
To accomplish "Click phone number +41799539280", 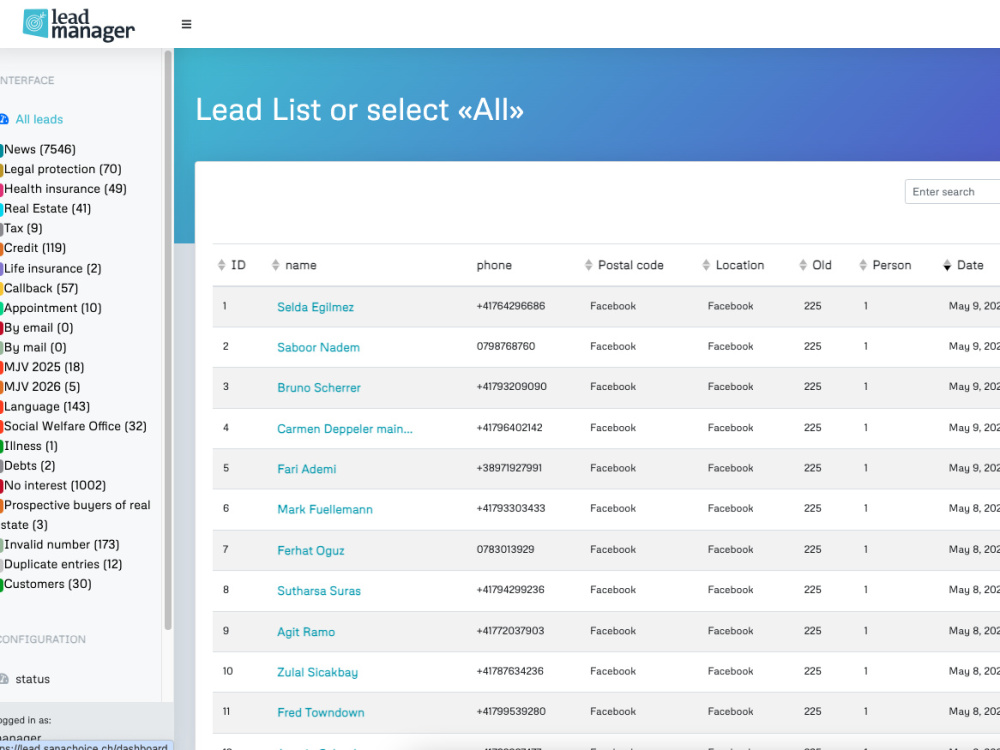I will (x=511, y=711).
